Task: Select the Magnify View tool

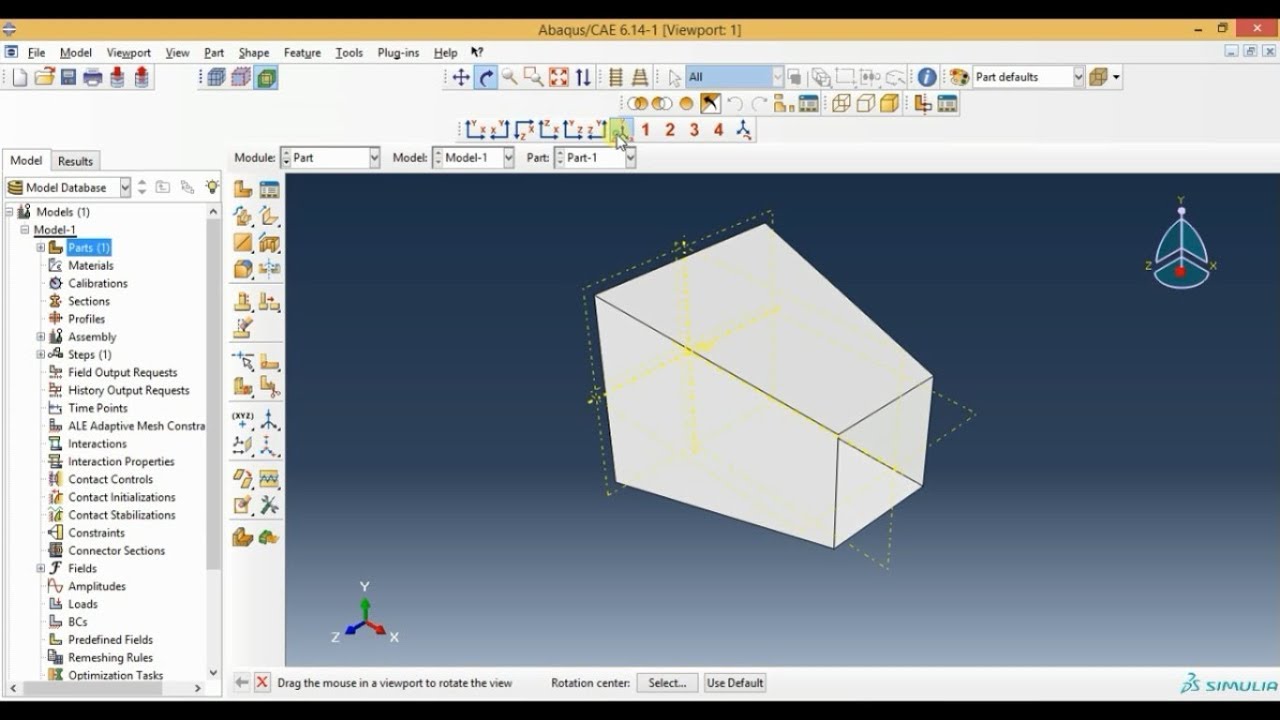Action: (510, 77)
